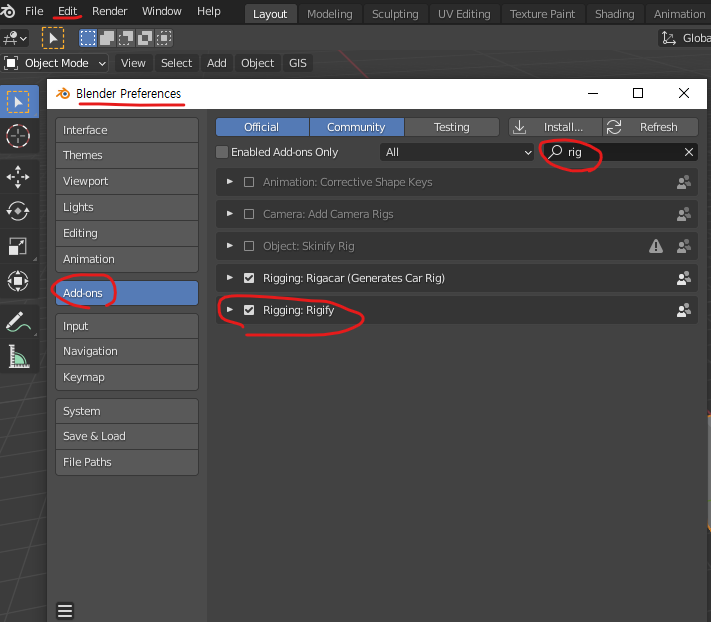Open the Keymap preferences section
711x622 pixels.
(x=127, y=377)
